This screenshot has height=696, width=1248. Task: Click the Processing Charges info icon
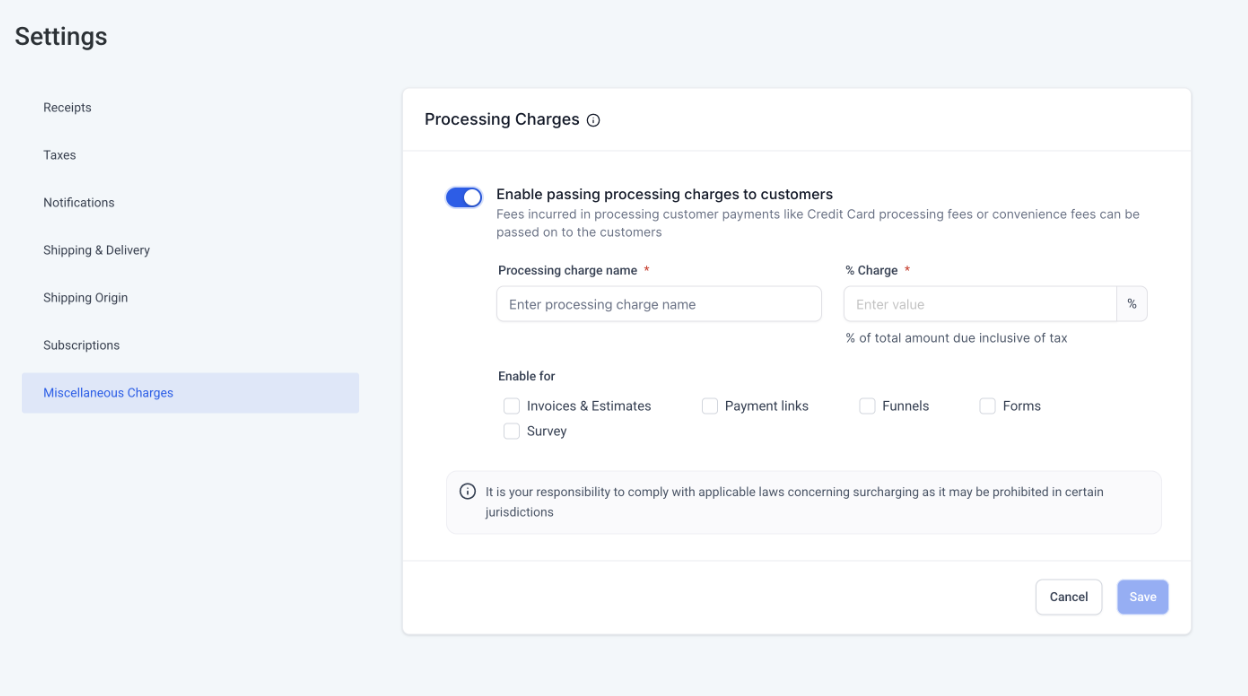(x=593, y=120)
